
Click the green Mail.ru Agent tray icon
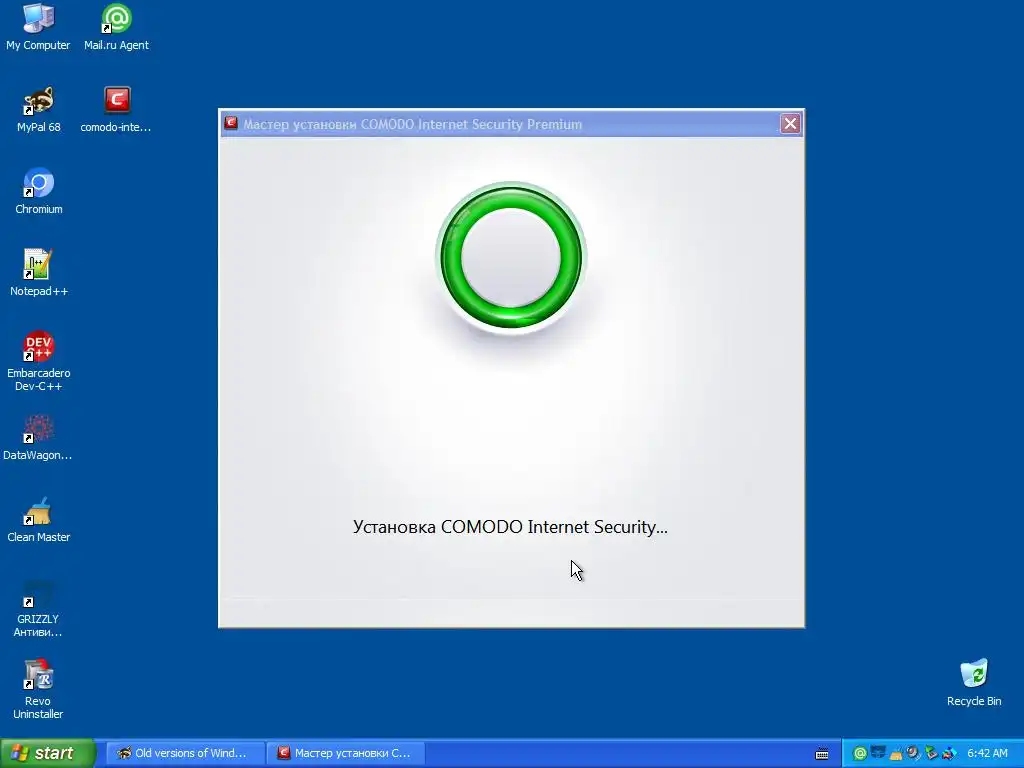860,754
